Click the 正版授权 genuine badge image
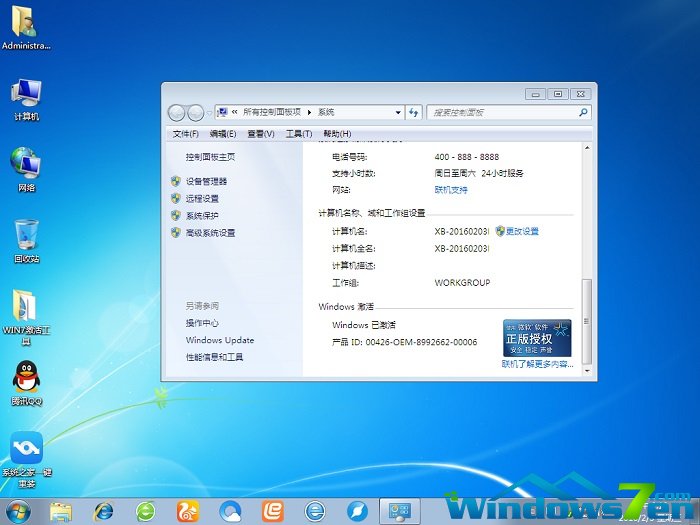This screenshot has width=700, height=525. (x=537, y=338)
